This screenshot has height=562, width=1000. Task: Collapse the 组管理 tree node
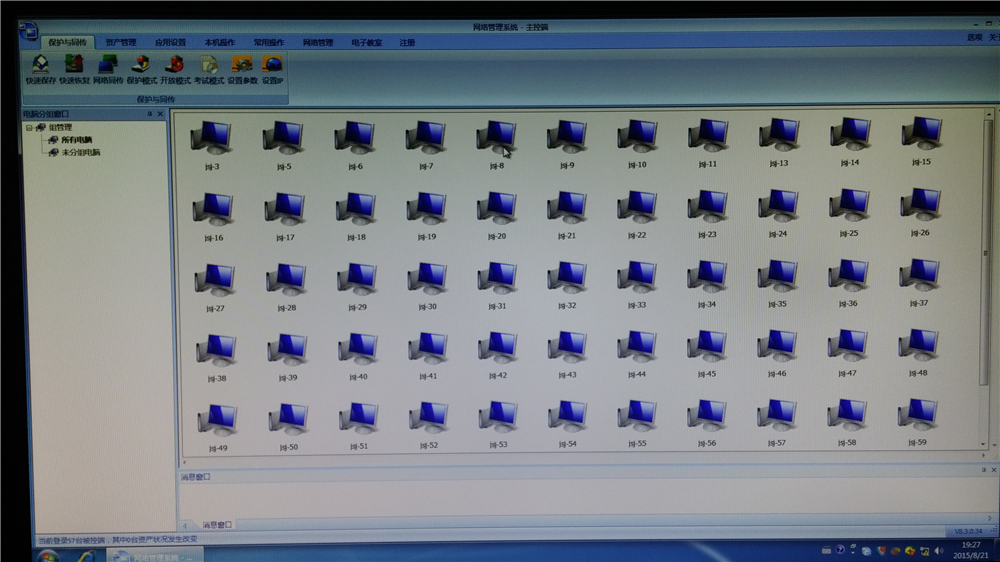pyautogui.click(x=29, y=128)
